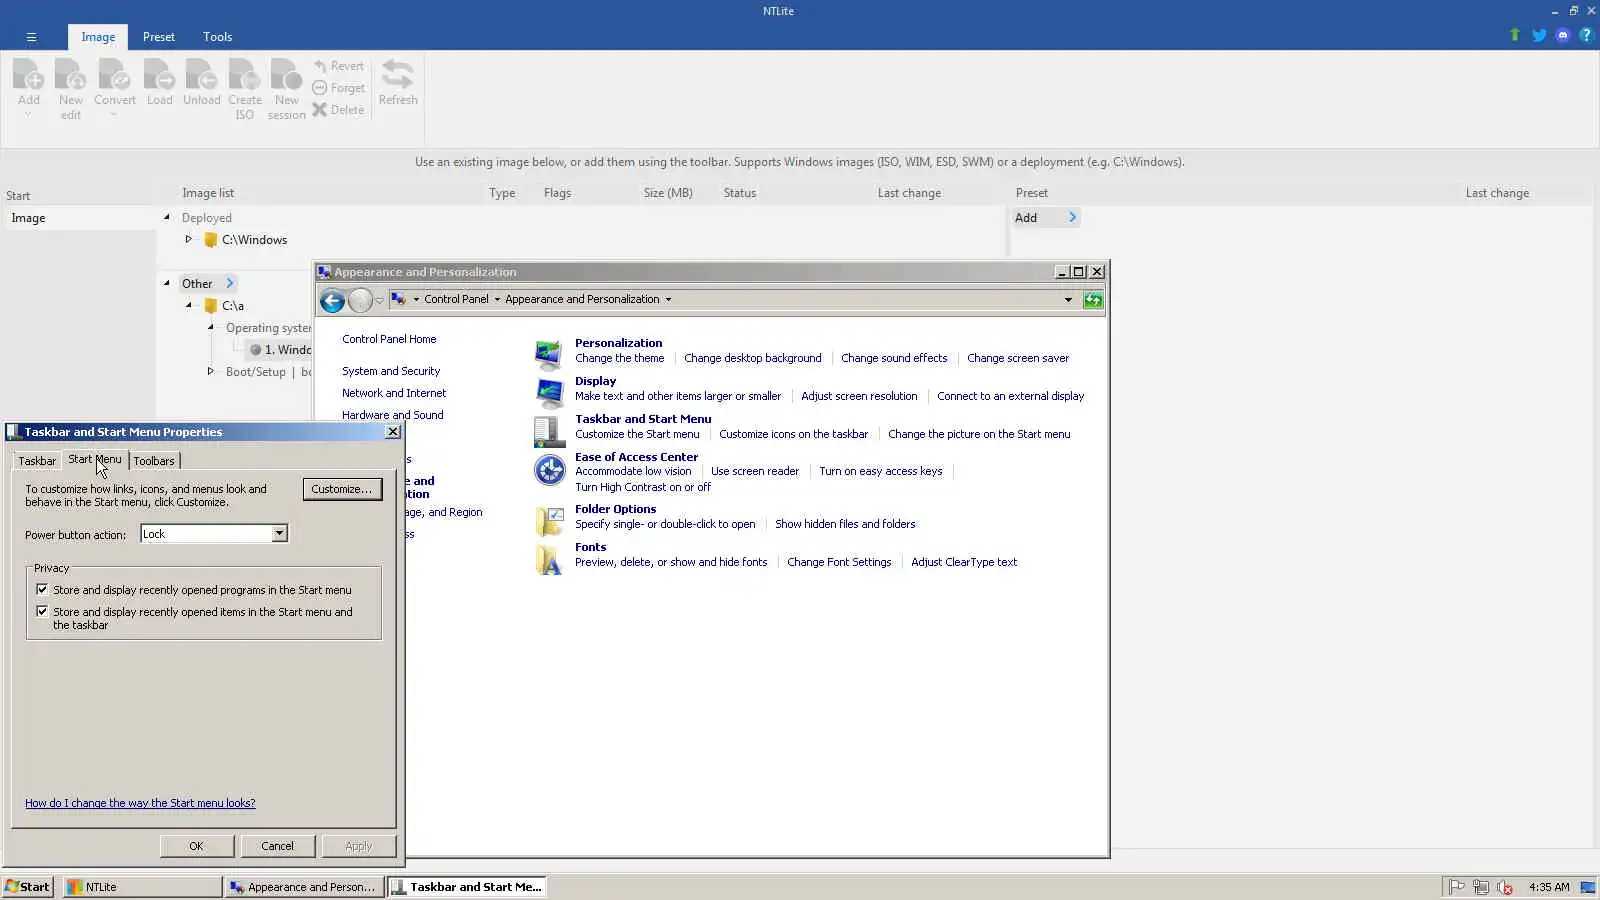Click OK in Taskbar properties dialog
This screenshot has height=900, width=1600.
[197, 846]
